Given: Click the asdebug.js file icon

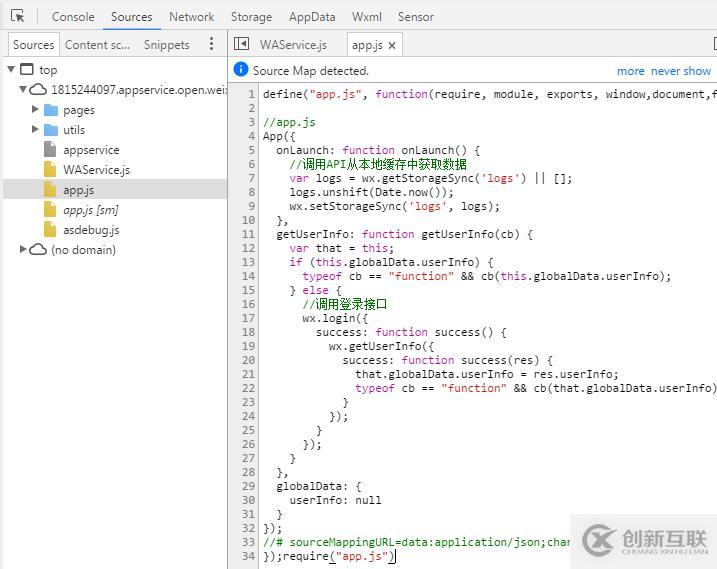Looking at the screenshot, I should click(50, 229).
